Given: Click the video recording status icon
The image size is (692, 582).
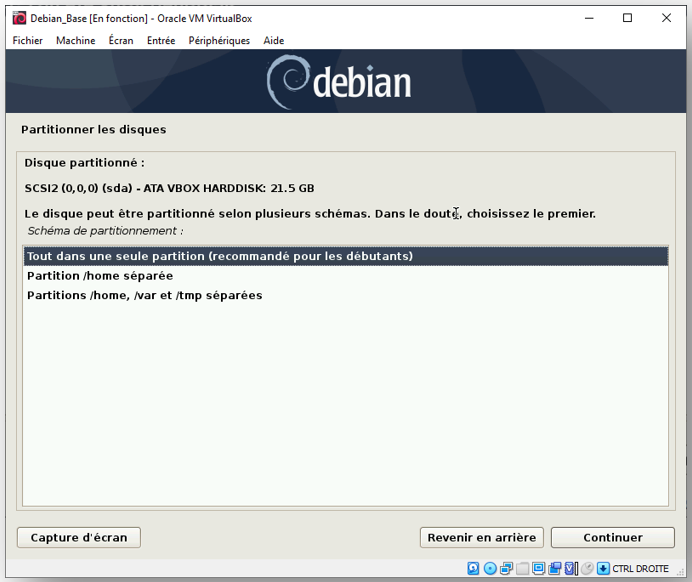Looking at the screenshot, I should (555, 568).
